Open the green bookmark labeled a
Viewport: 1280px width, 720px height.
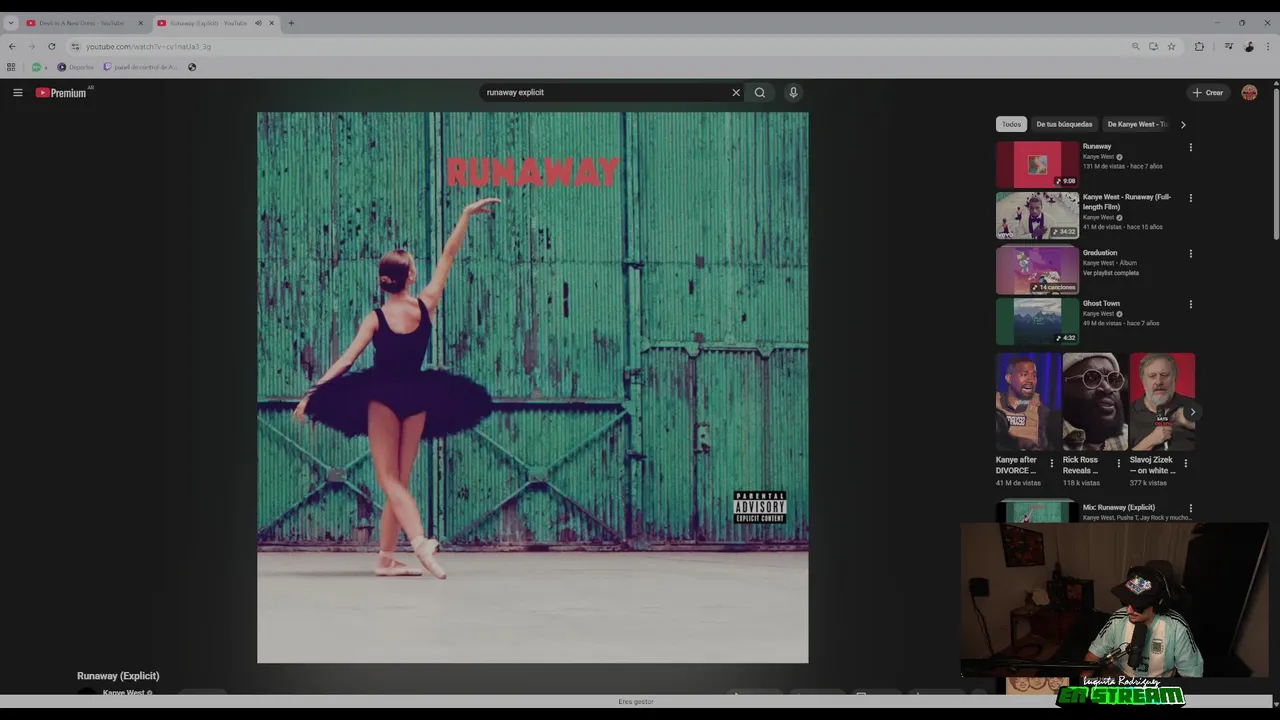(39, 67)
